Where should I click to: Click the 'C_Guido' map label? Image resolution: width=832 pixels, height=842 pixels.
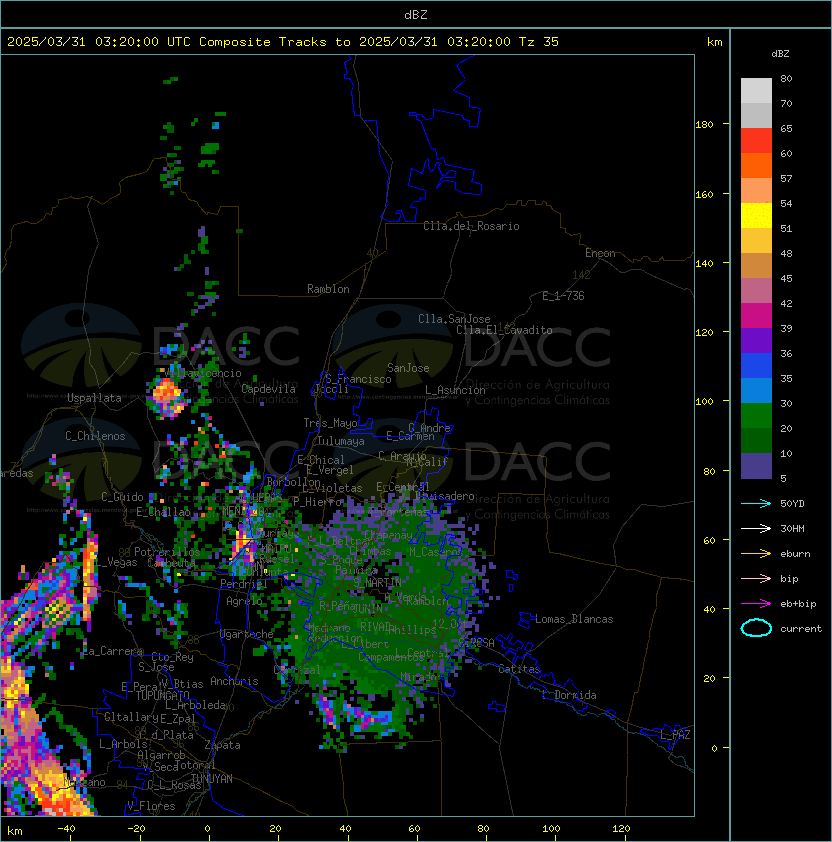pos(122,497)
